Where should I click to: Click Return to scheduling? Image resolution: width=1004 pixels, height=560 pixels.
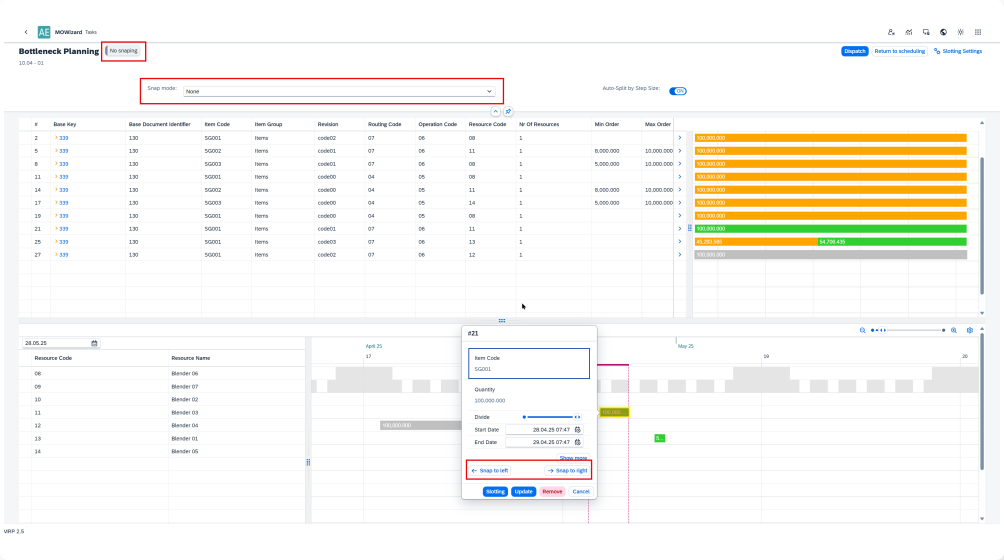tap(899, 51)
